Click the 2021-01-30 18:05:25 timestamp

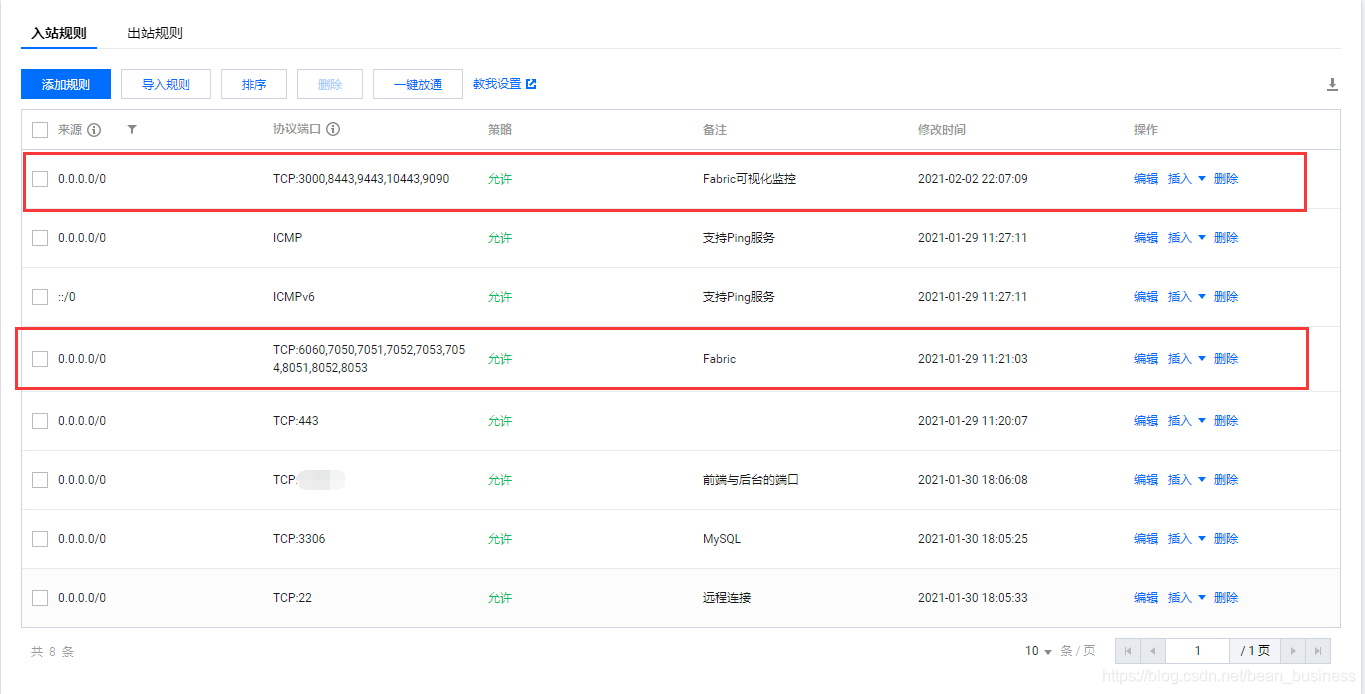pyautogui.click(x=973, y=539)
